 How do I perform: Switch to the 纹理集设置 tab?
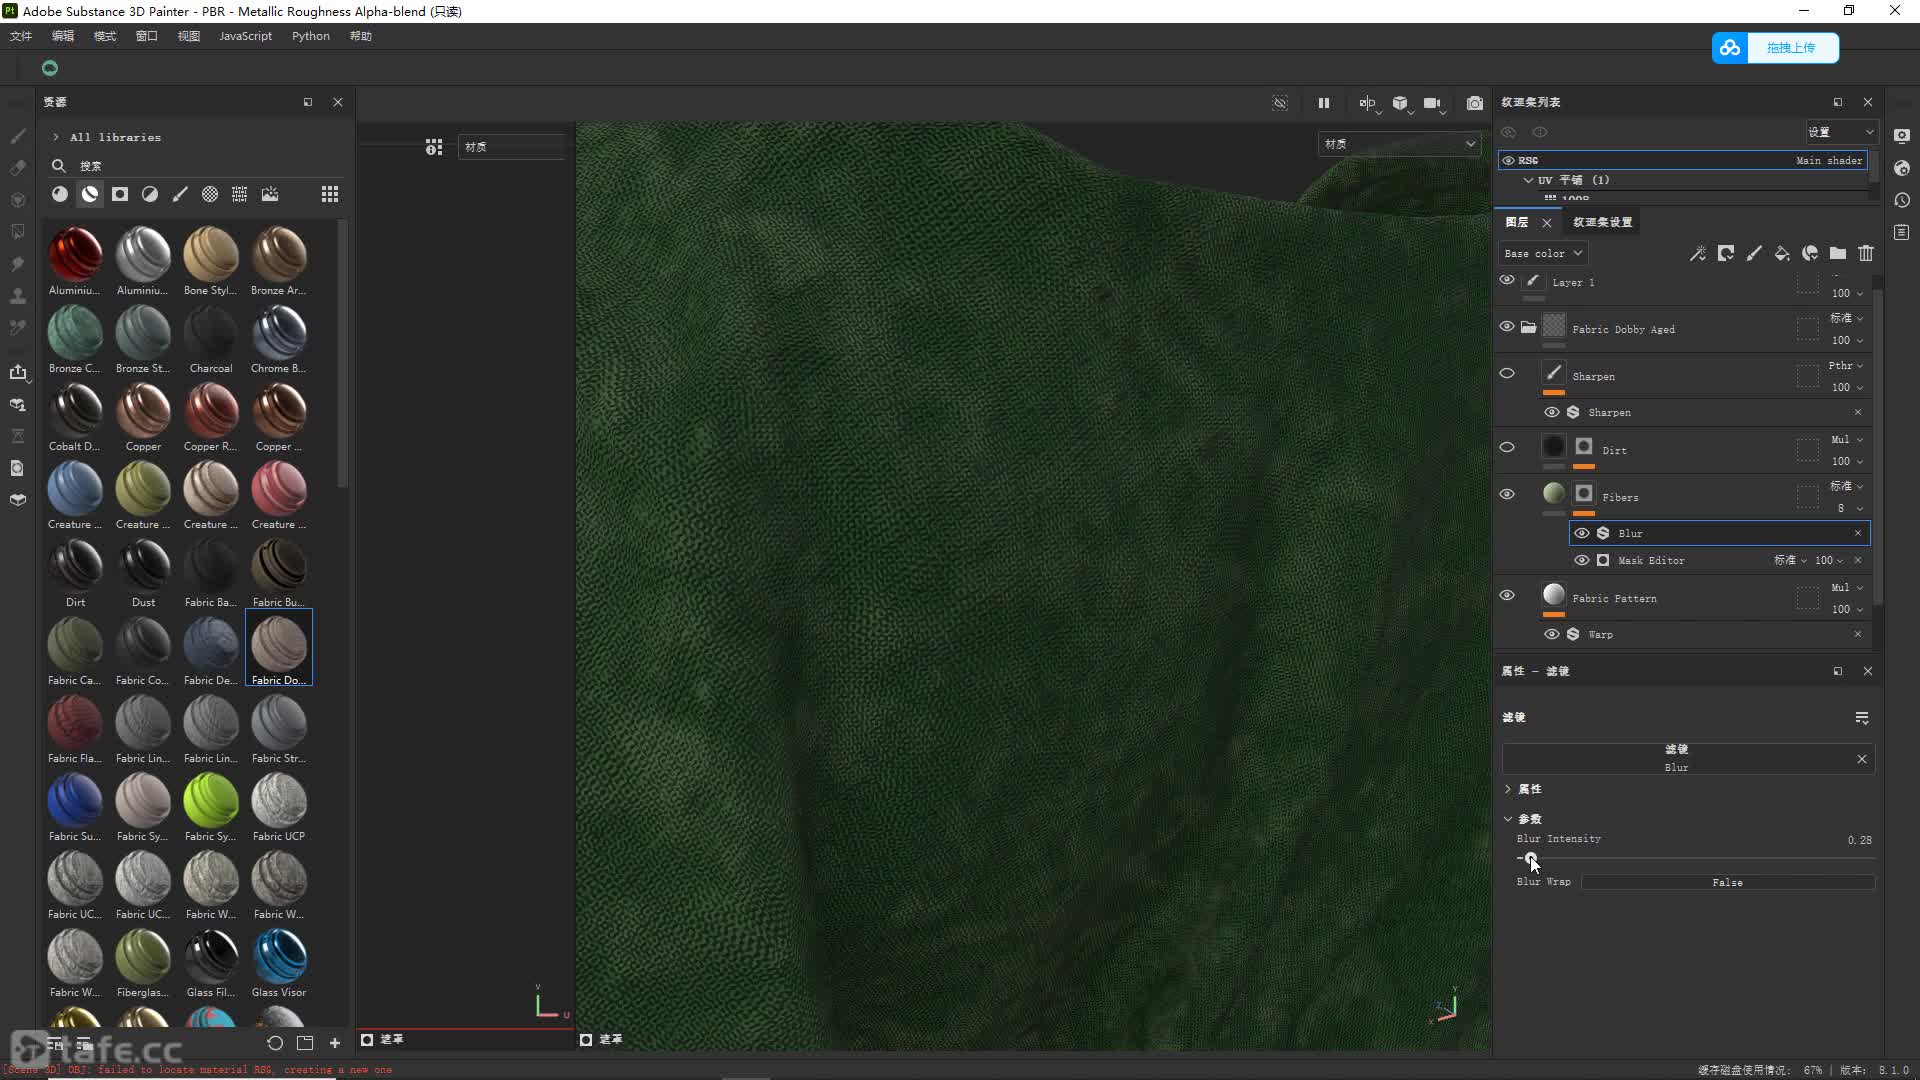(1602, 222)
